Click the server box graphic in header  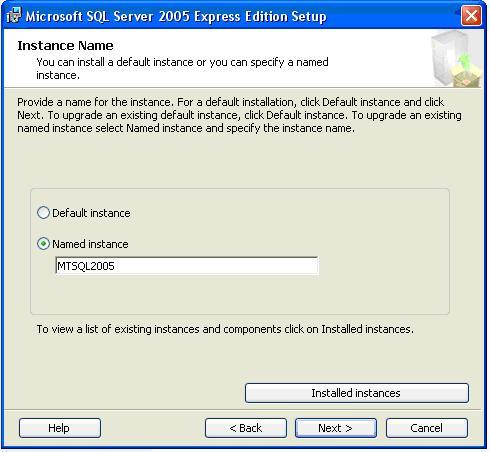(456, 59)
